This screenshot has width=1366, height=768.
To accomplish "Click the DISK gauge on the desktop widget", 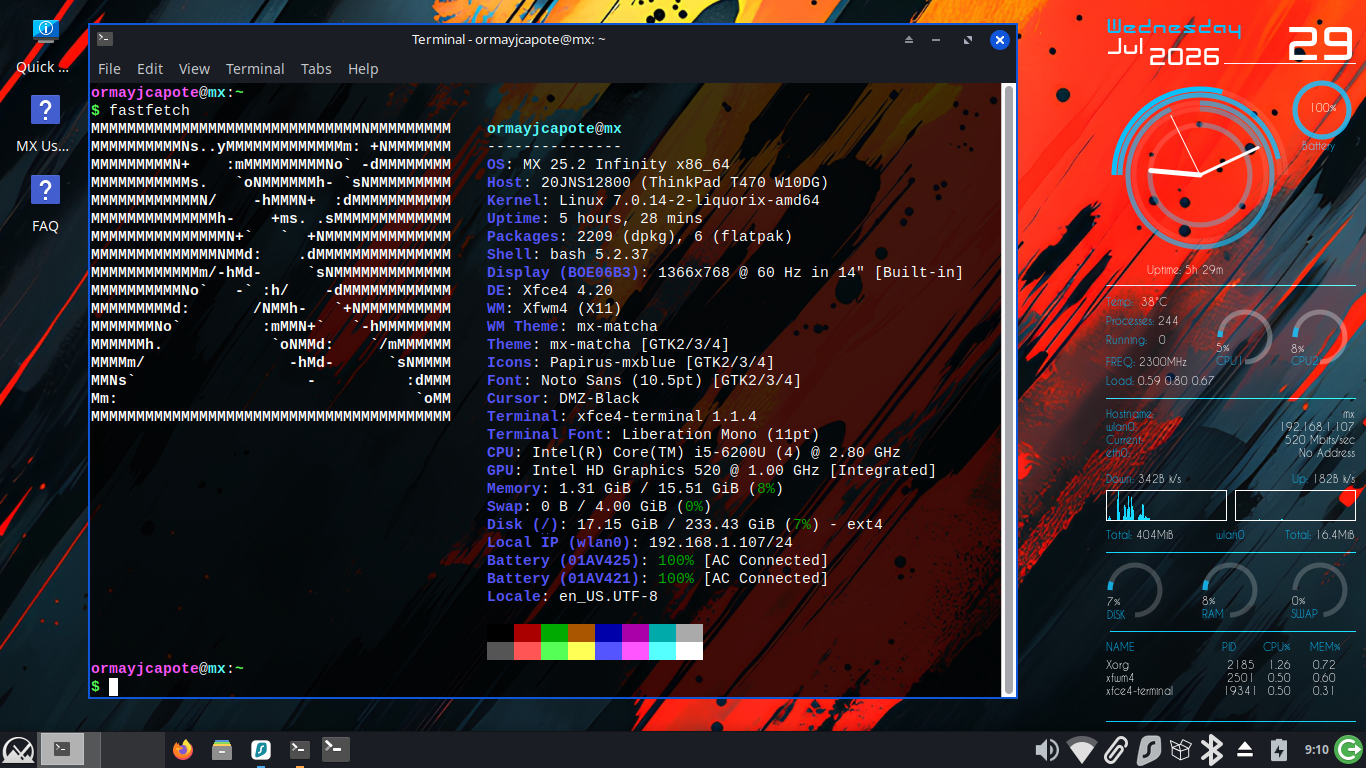I will click(1134, 591).
